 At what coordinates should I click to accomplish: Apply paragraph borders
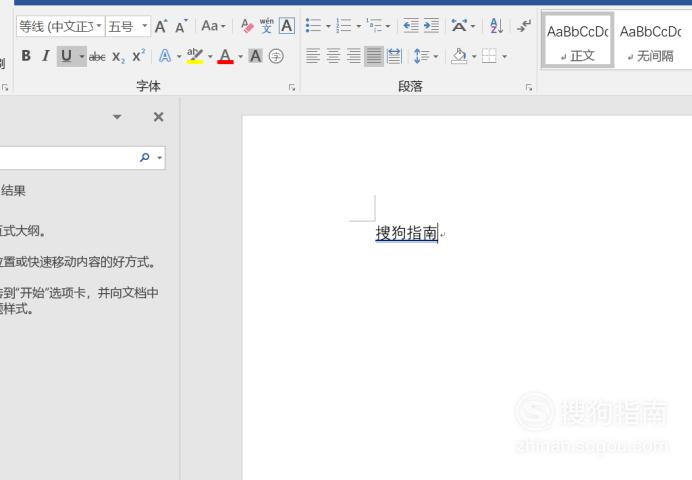point(489,56)
